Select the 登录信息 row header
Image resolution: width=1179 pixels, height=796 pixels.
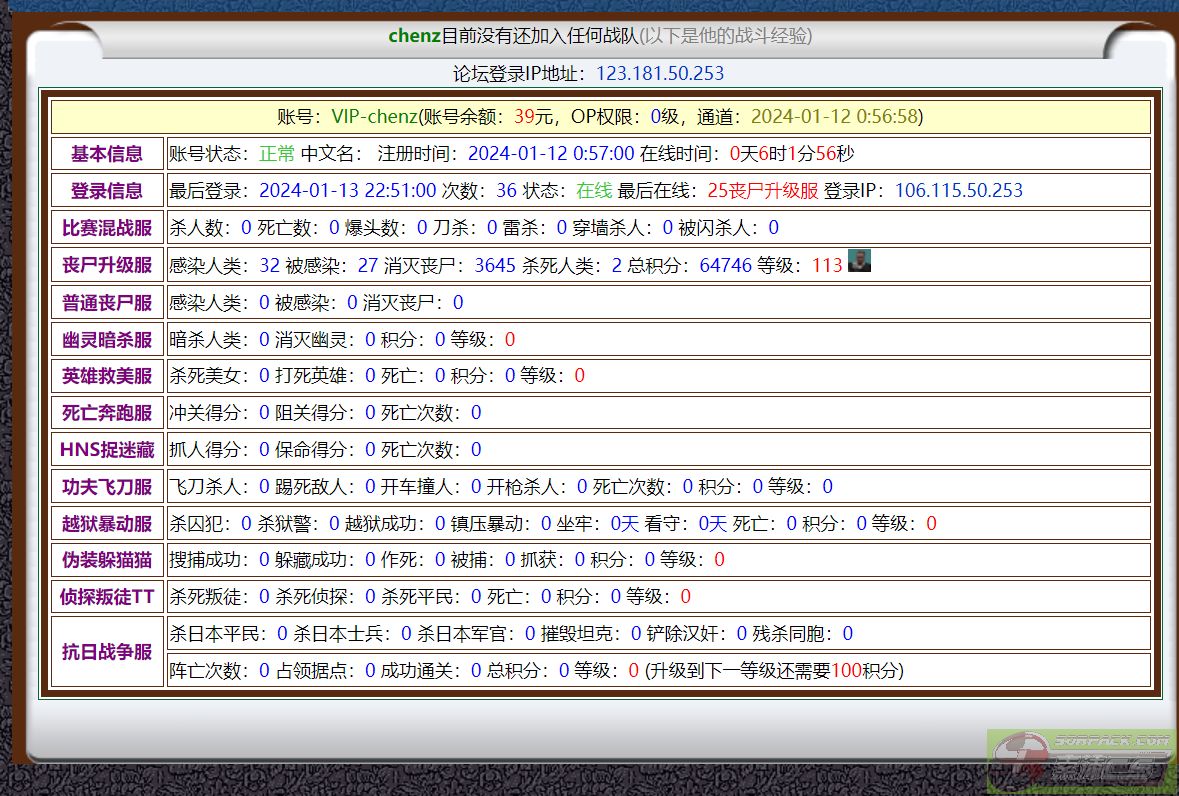pos(107,191)
